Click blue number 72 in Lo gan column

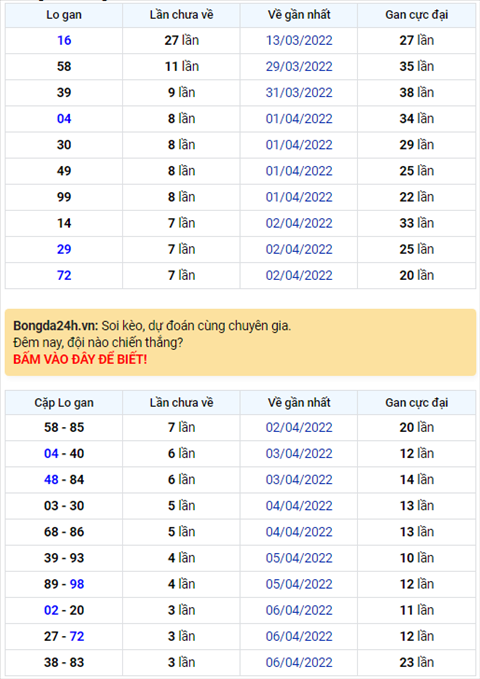tap(64, 275)
